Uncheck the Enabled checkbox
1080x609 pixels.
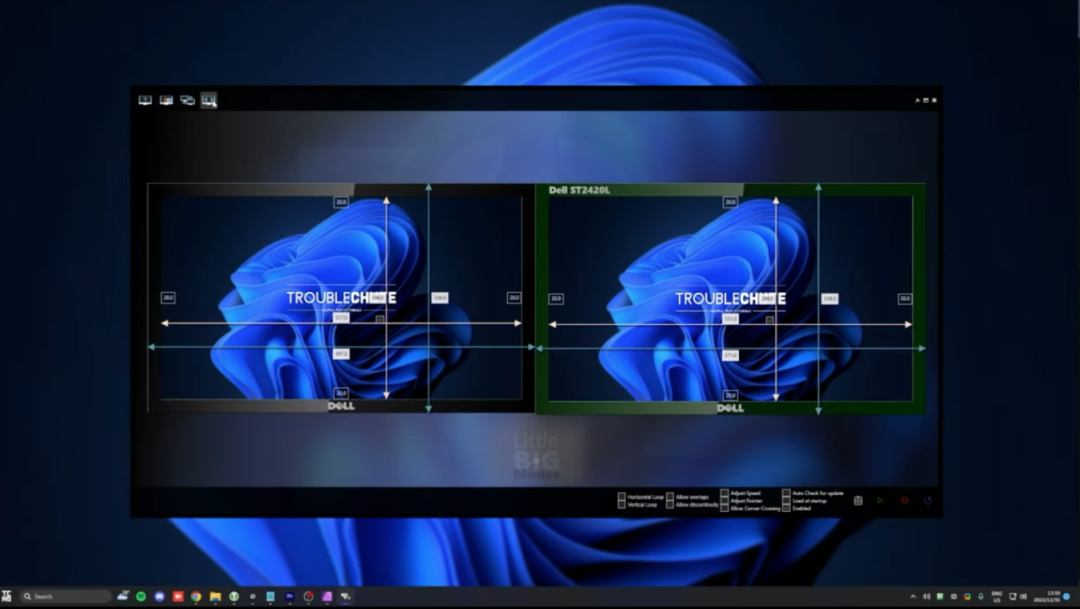(x=787, y=508)
